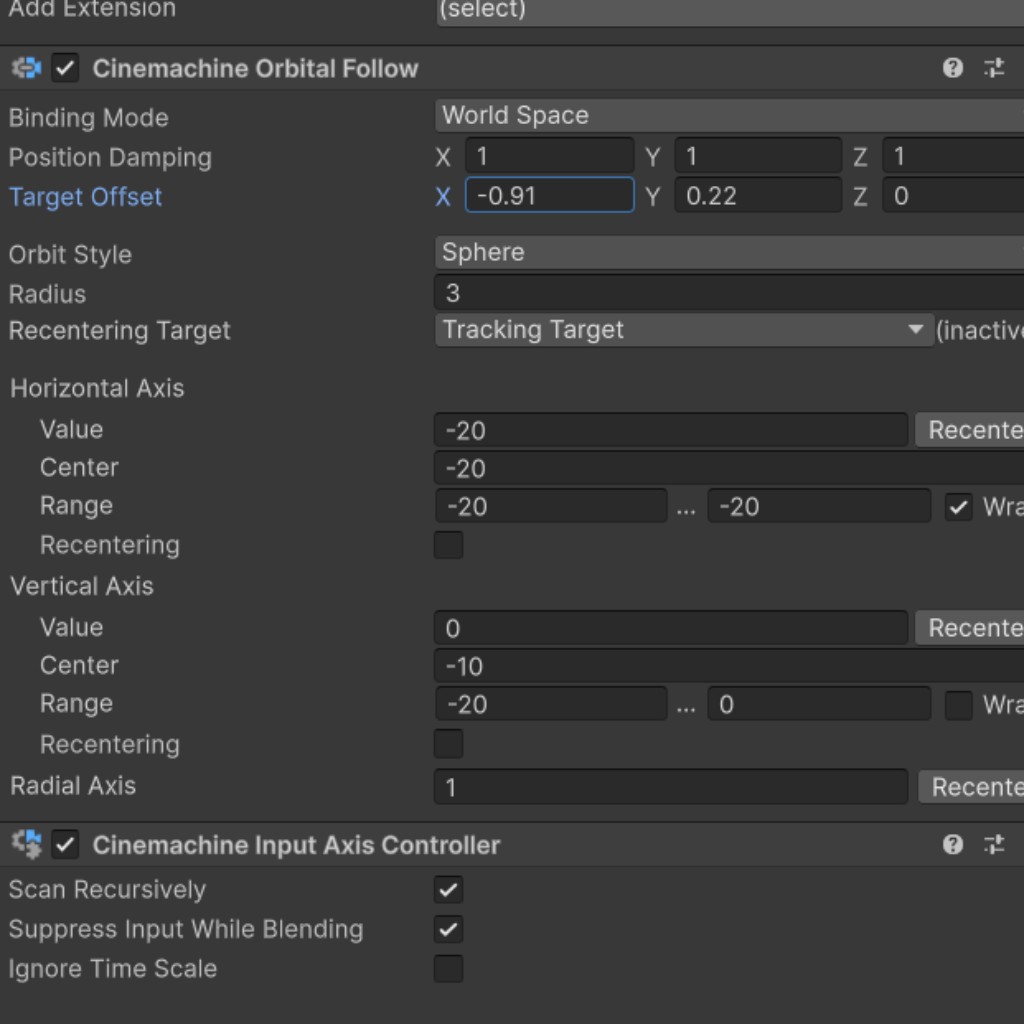Viewport: 1024px width, 1024px height.
Task: Disable the Cinemachine Orbital Follow component checkbox
Action: [65, 68]
